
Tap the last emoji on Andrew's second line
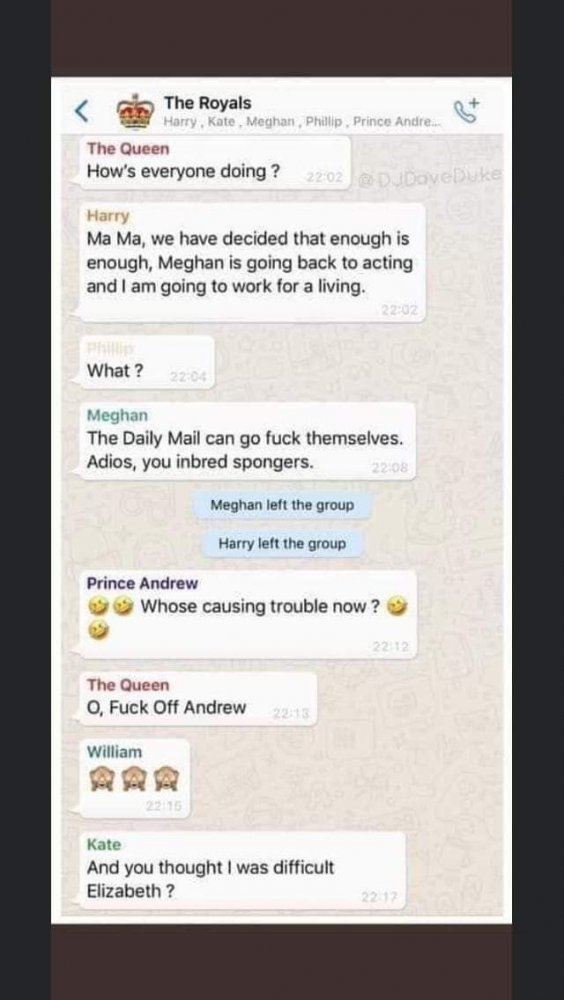point(98,631)
